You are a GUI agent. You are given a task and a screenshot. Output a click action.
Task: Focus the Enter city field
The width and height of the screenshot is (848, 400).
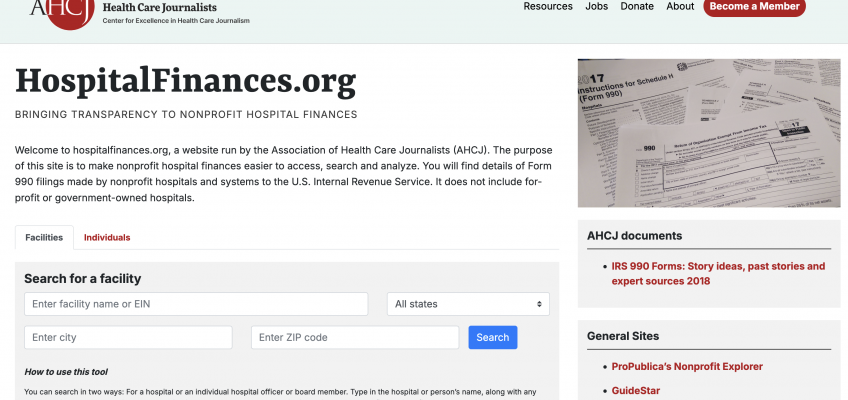coord(128,337)
